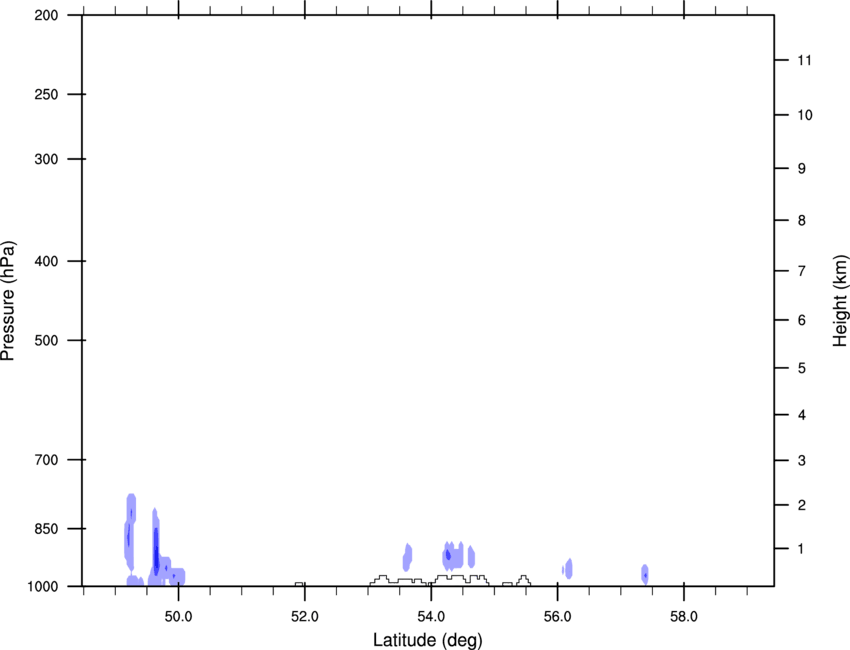
Task: Select the 700 pressure tick label
Action: pos(46,460)
